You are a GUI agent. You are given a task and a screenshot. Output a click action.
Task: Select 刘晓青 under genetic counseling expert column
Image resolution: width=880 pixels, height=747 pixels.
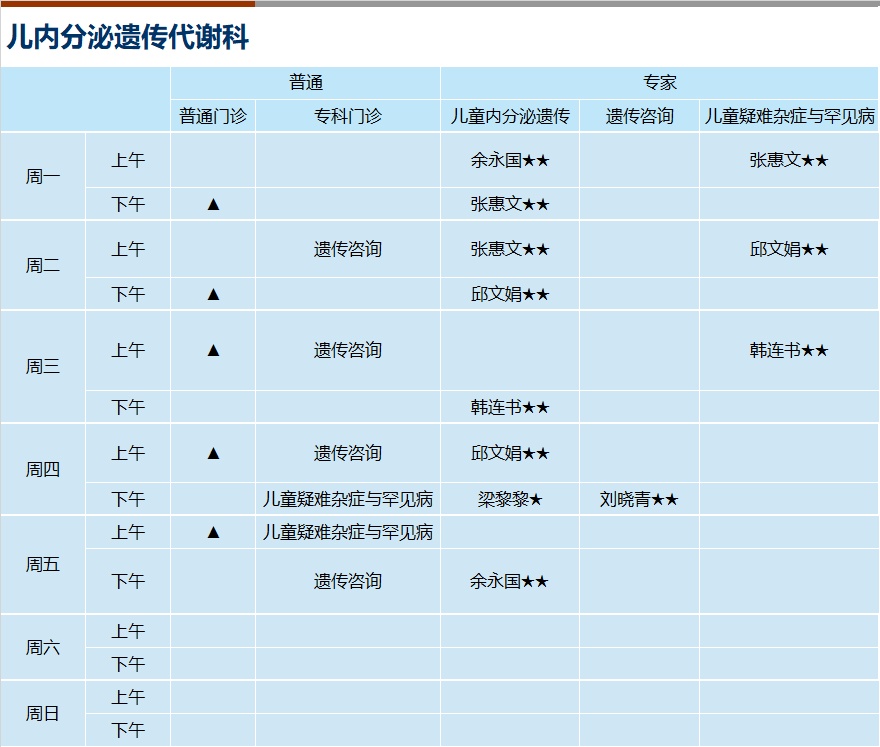[638, 499]
